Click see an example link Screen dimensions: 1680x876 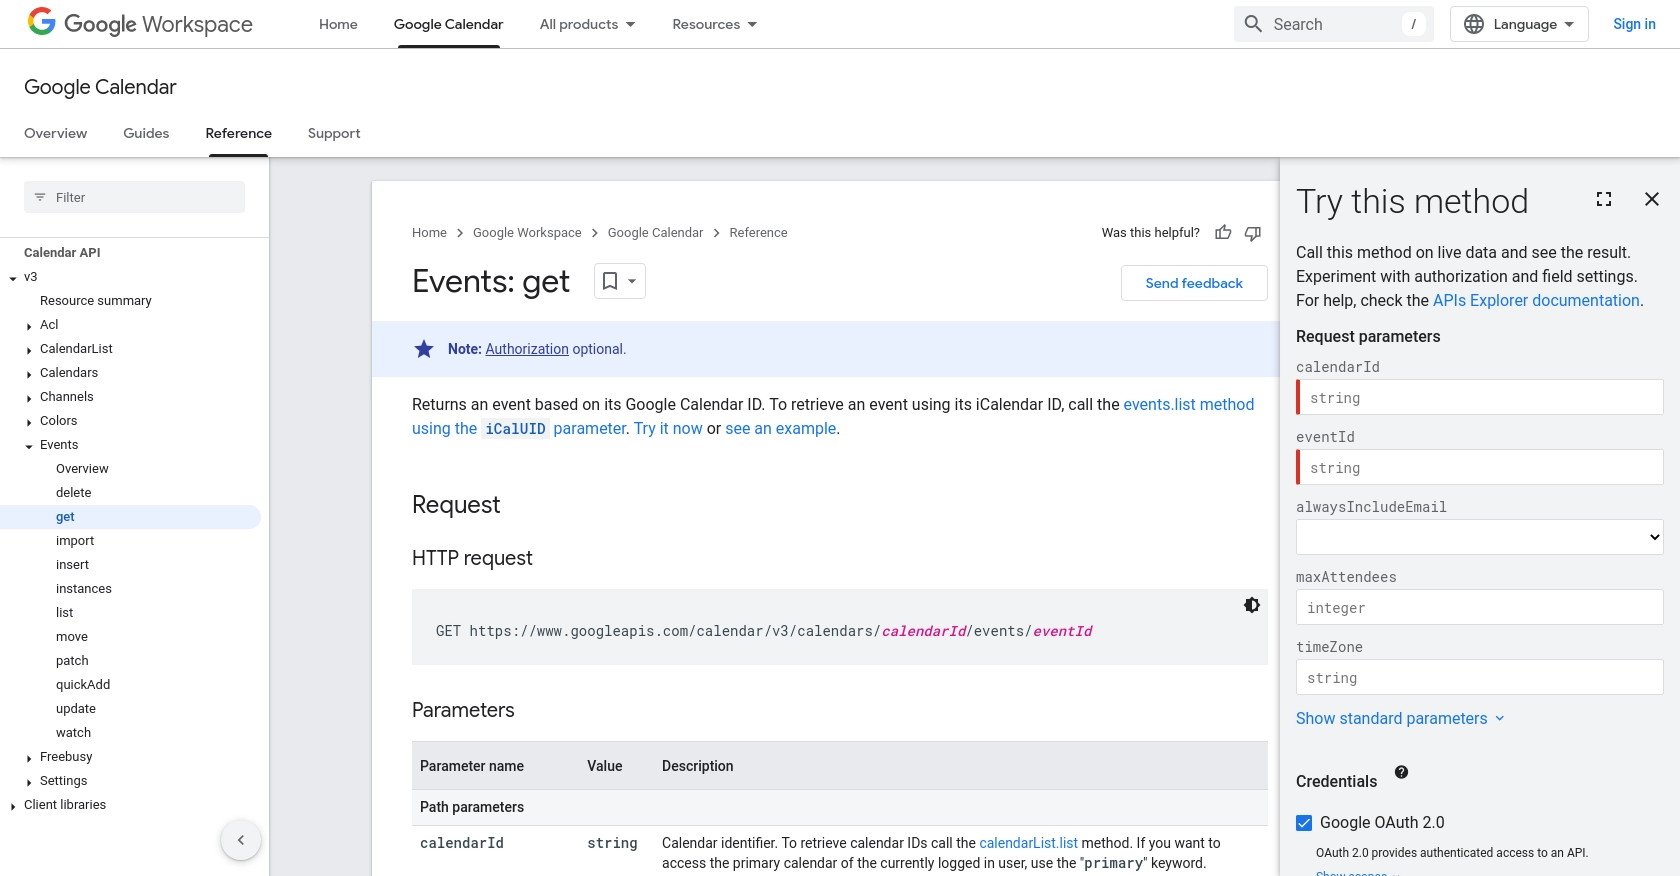click(781, 428)
